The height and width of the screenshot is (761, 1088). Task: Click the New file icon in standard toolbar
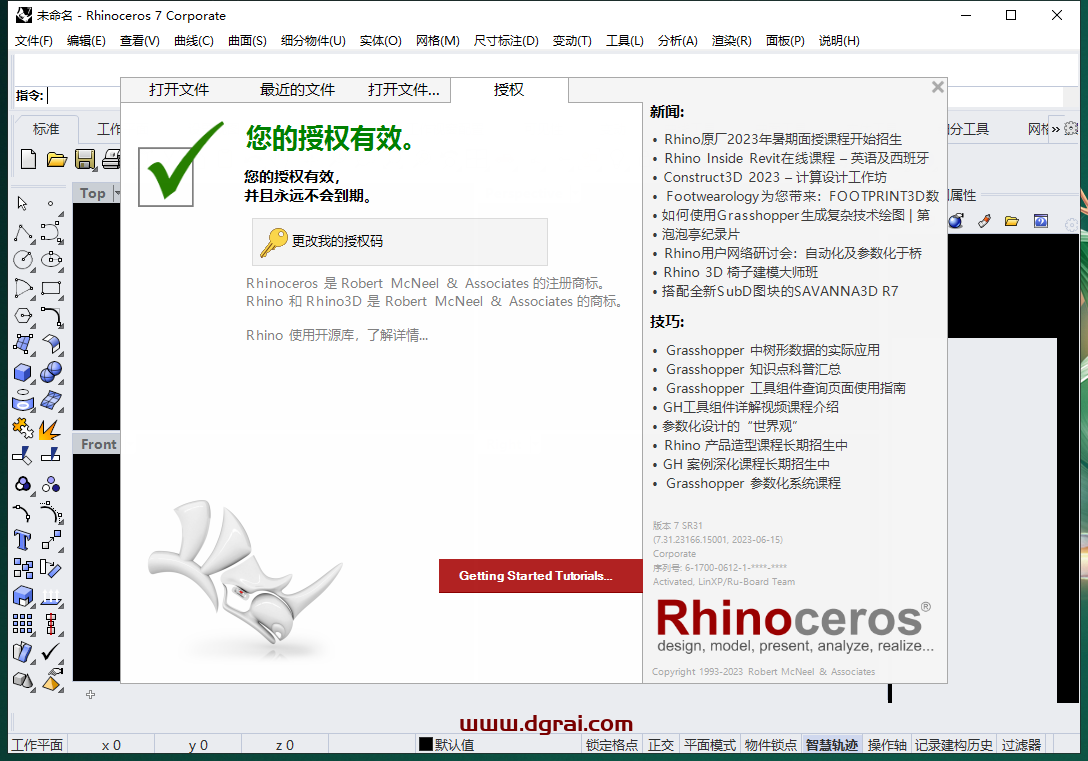[28, 160]
